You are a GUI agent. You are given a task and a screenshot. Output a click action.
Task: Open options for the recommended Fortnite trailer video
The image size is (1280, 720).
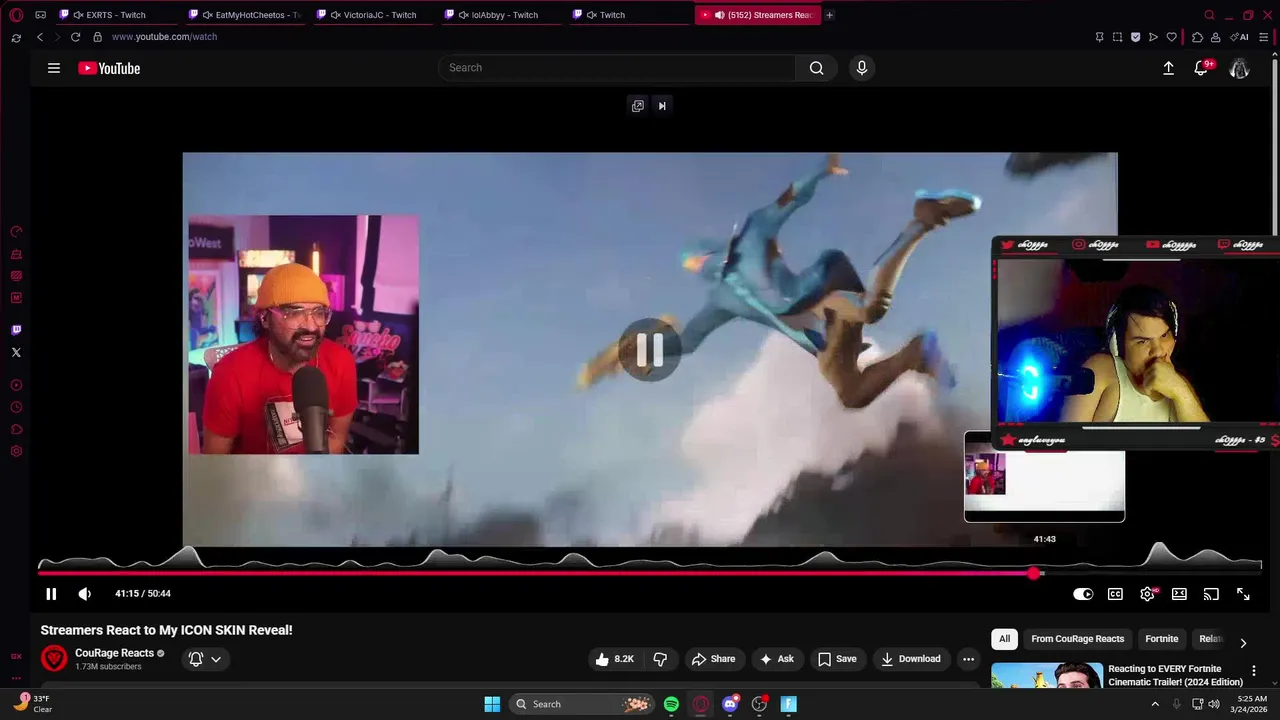pos(1254,671)
